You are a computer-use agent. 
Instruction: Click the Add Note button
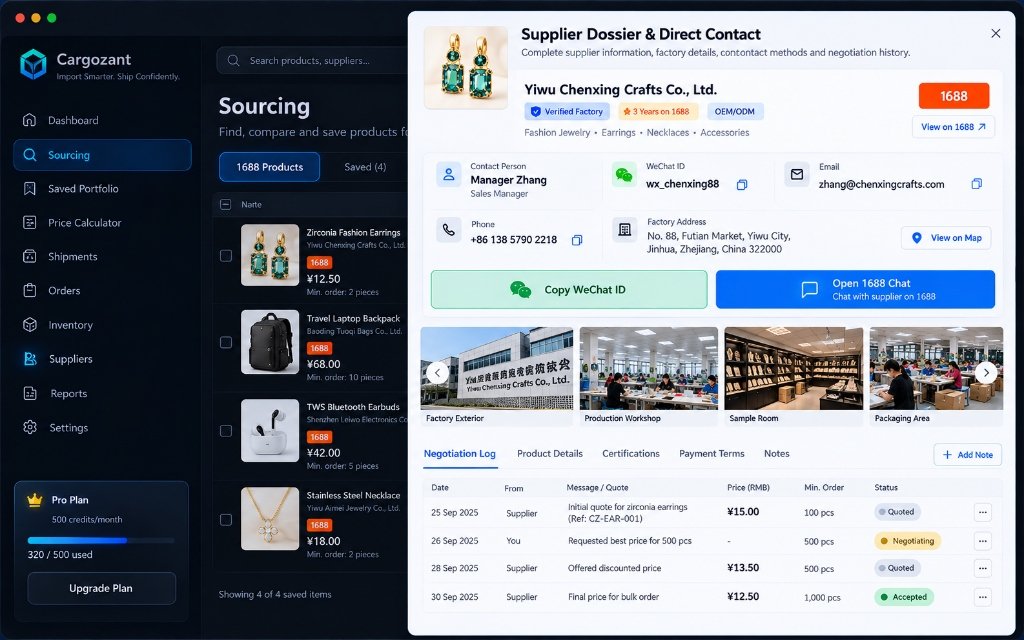point(968,455)
